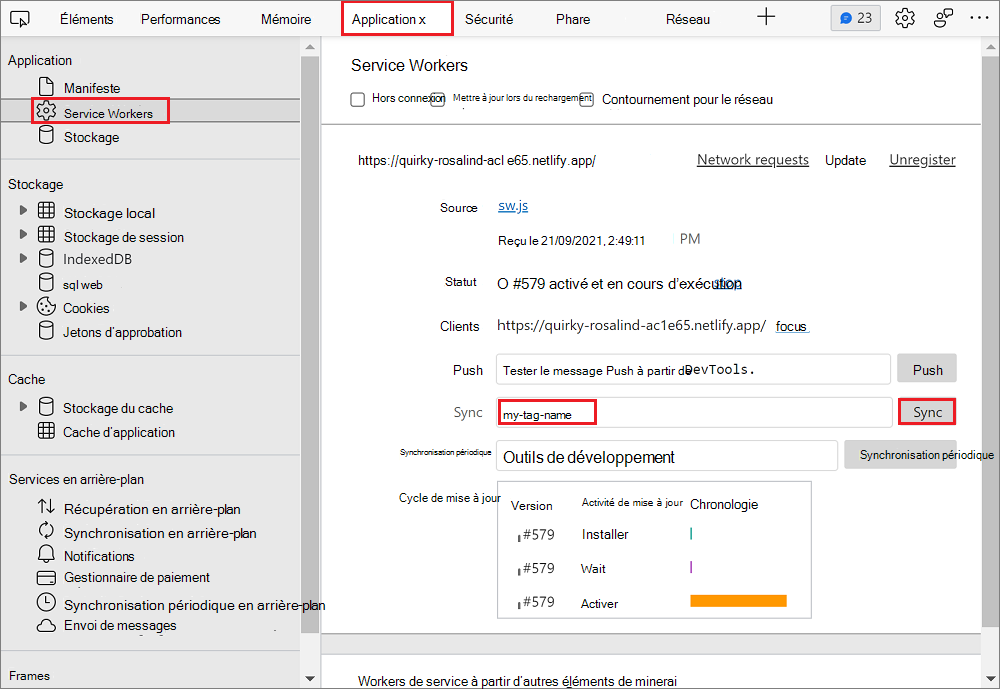Enable the Hors connexion checkbox

(356, 99)
